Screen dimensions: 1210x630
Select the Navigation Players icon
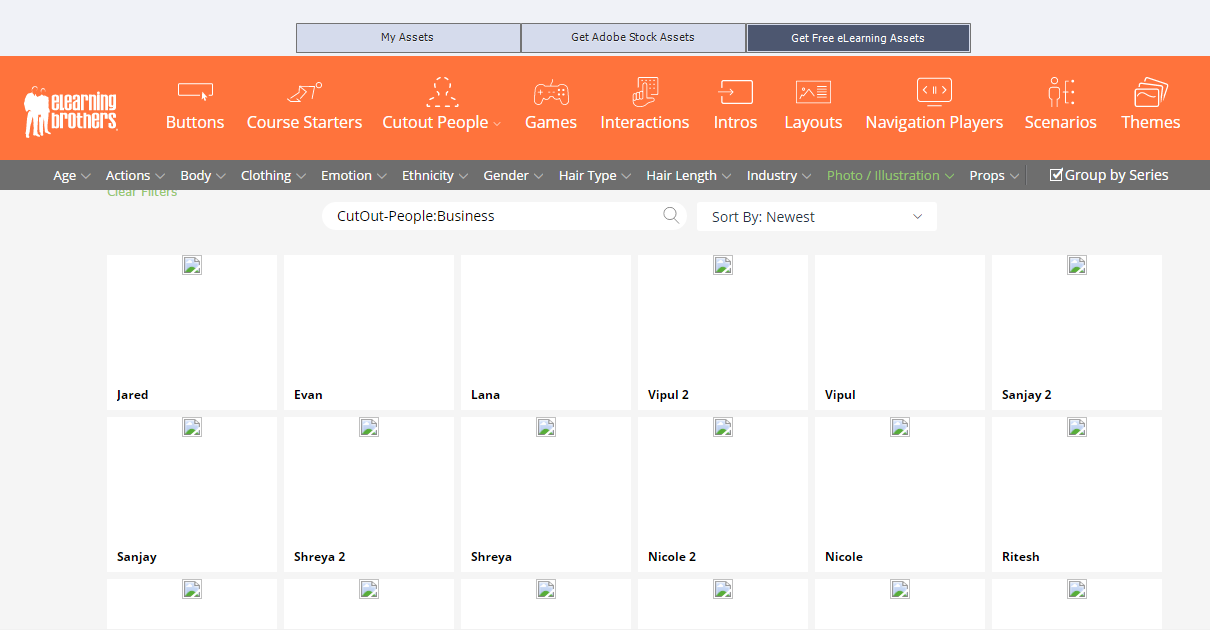tap(934, 92)
